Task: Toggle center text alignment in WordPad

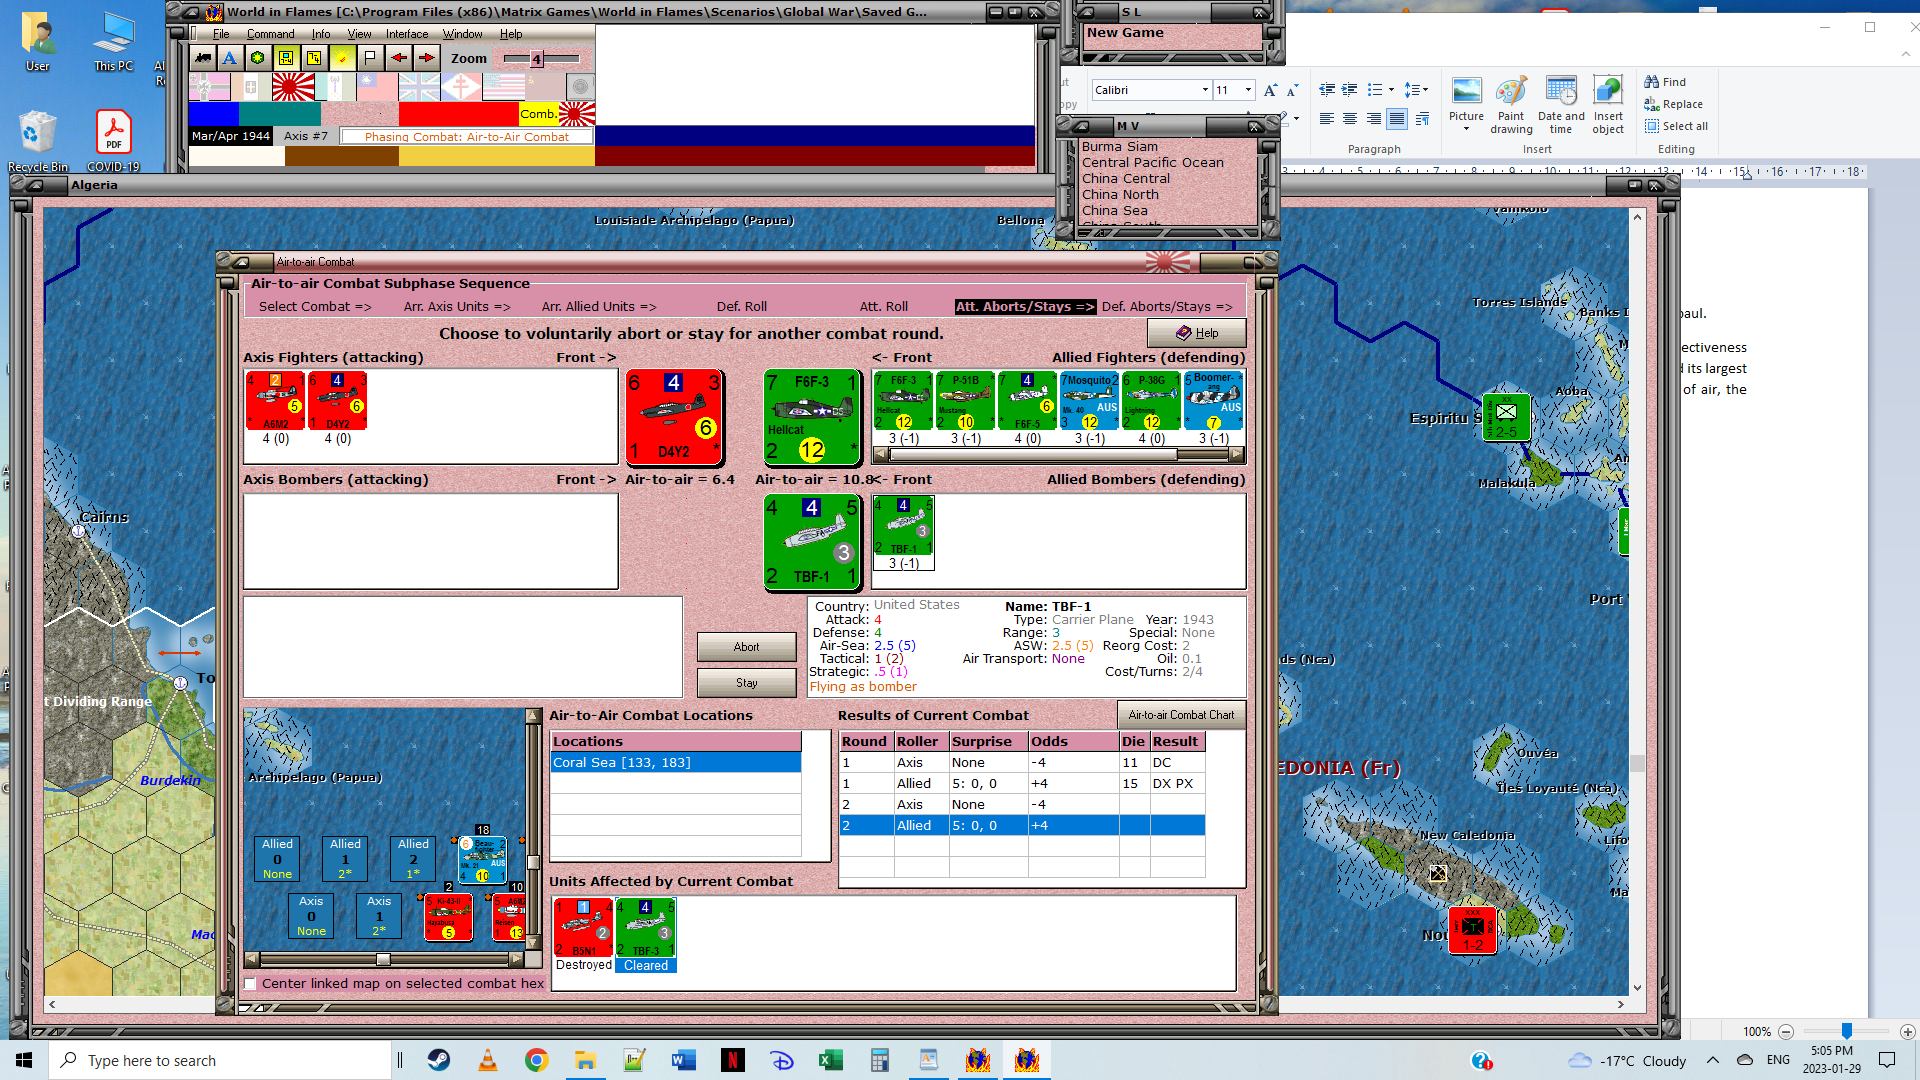Action: tap(1350, 119)
